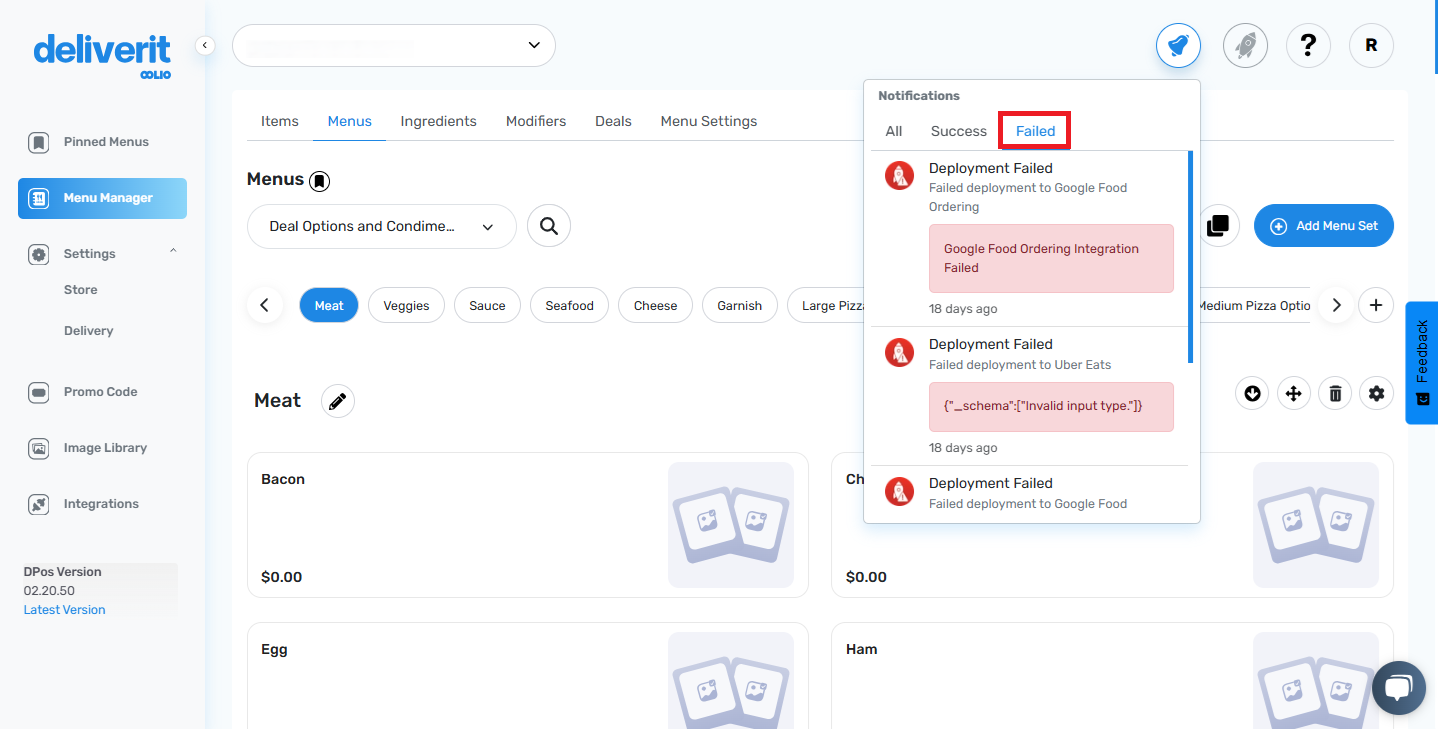Show more categories with right arrow

[x=1336, y=305]
